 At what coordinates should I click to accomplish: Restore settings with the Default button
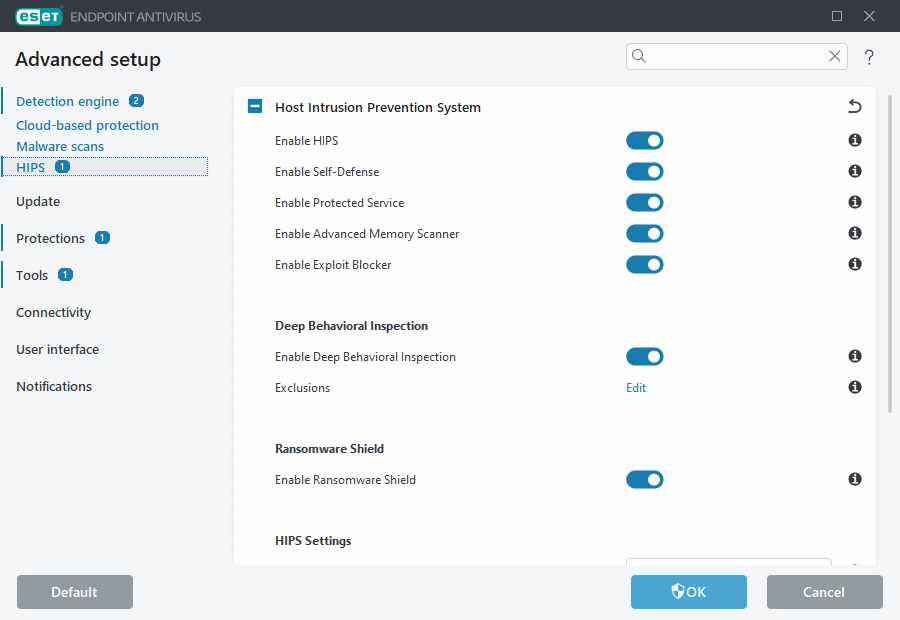pyautogui.click(x=74, y=591)
